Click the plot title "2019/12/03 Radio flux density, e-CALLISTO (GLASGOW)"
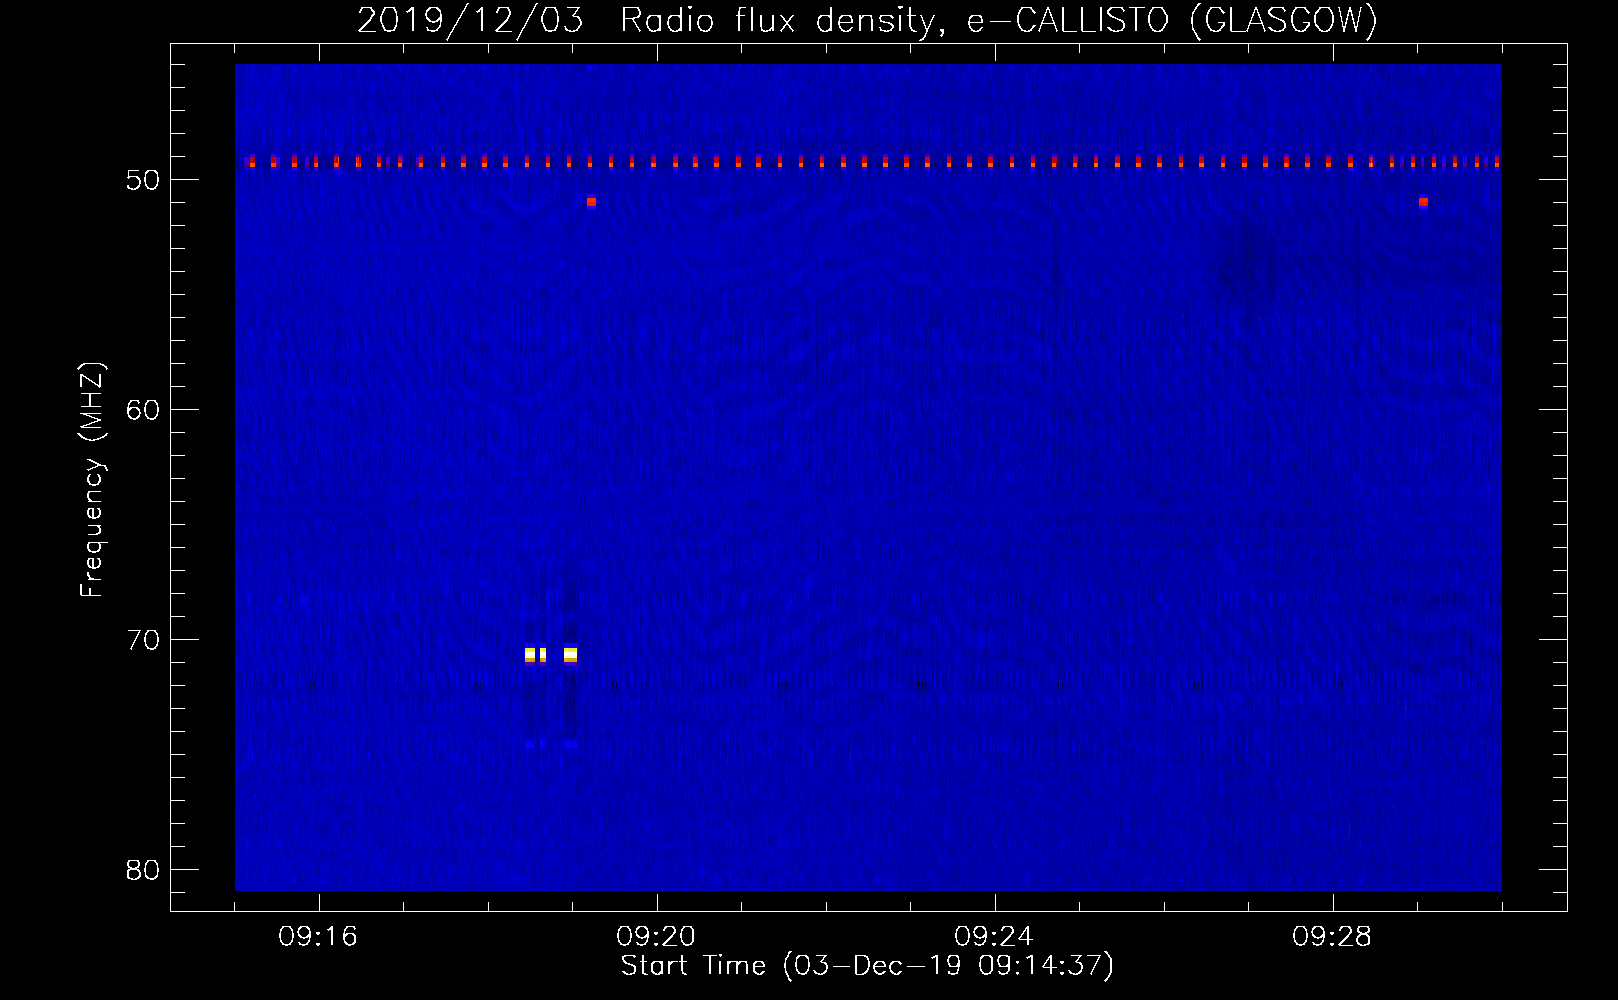Viewport: 1618px width, 1000px height. pyautogui.click(x=867, y=20)
